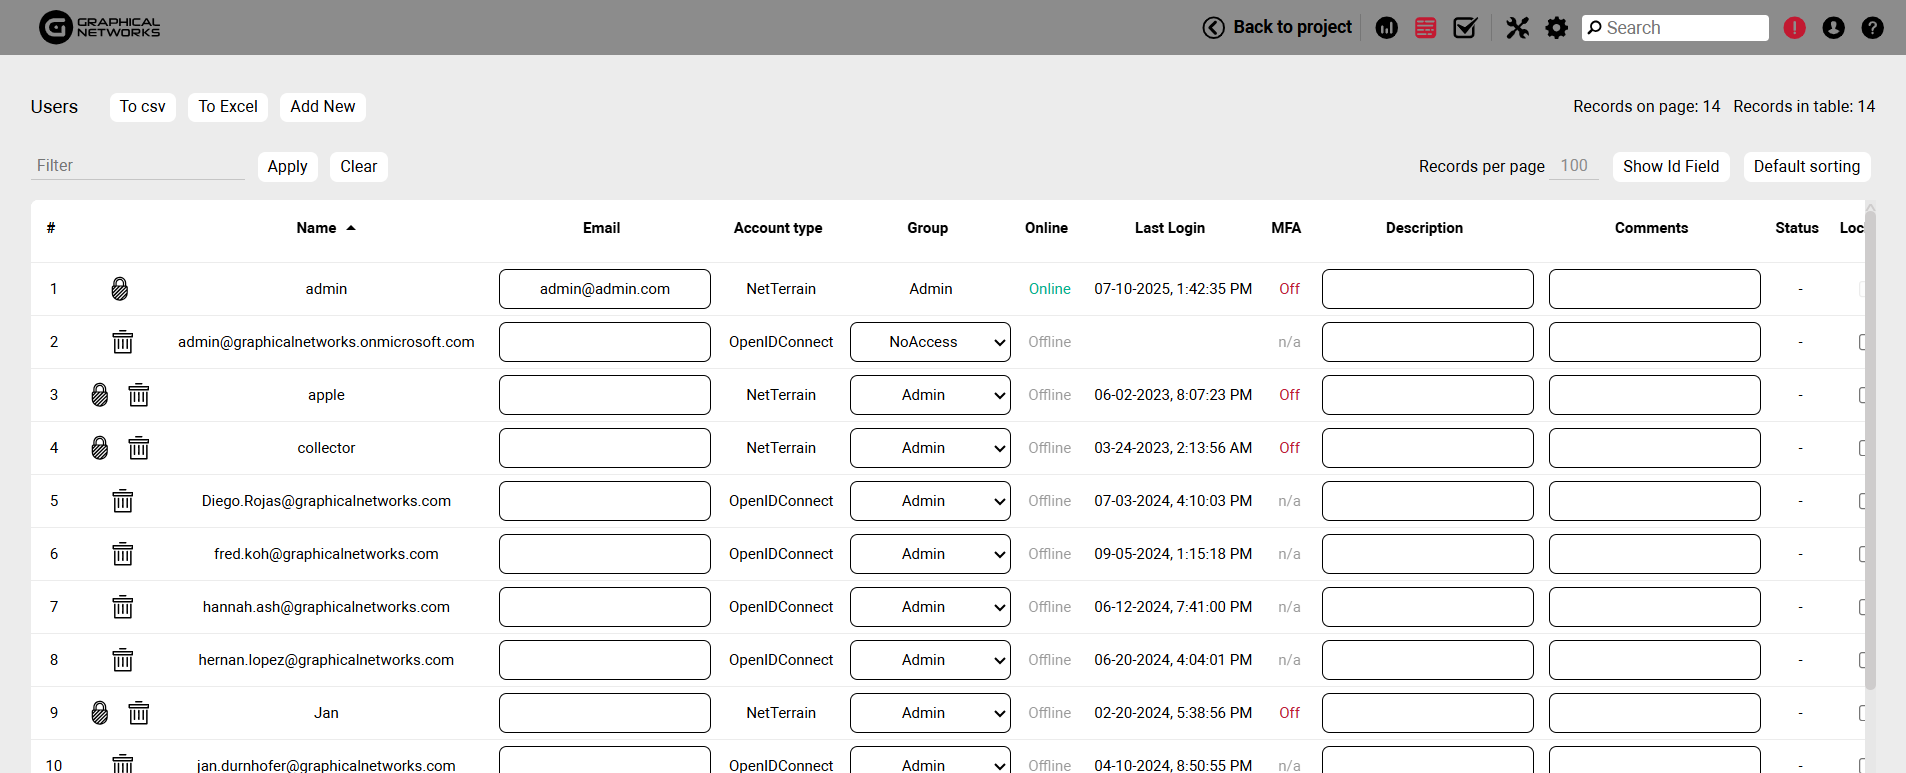Click the red alert exclamation icon

coord(1794,28)
